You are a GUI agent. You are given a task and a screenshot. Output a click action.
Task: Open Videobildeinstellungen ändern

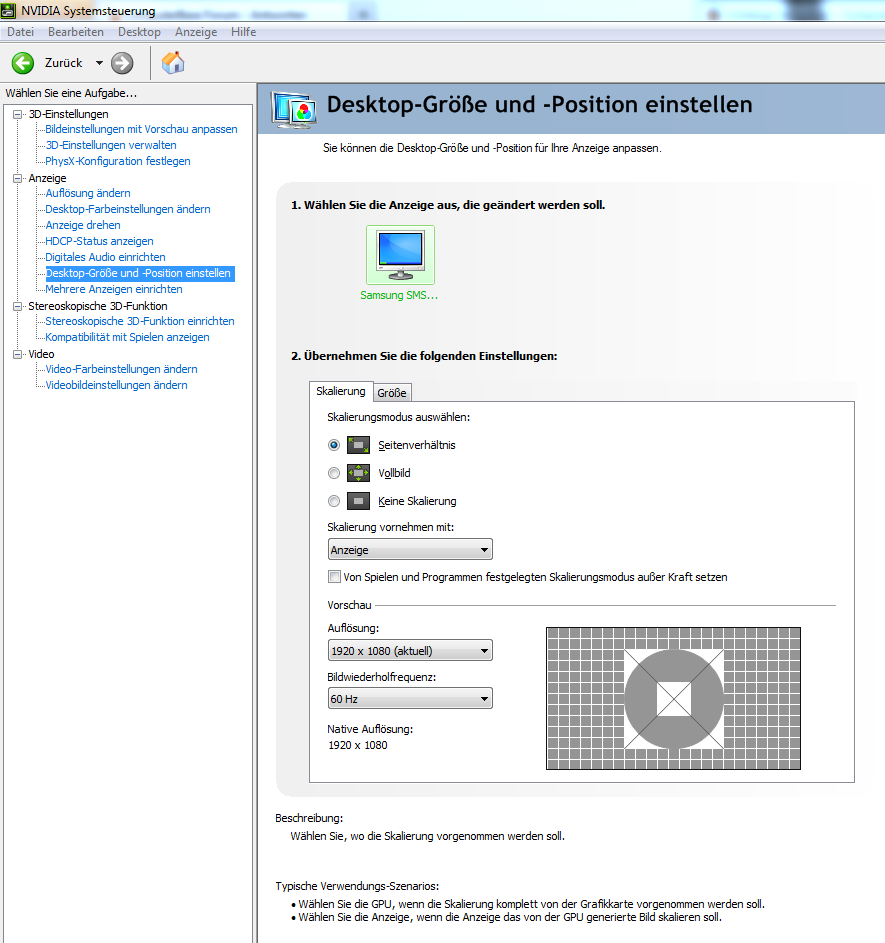click(117, 385)
